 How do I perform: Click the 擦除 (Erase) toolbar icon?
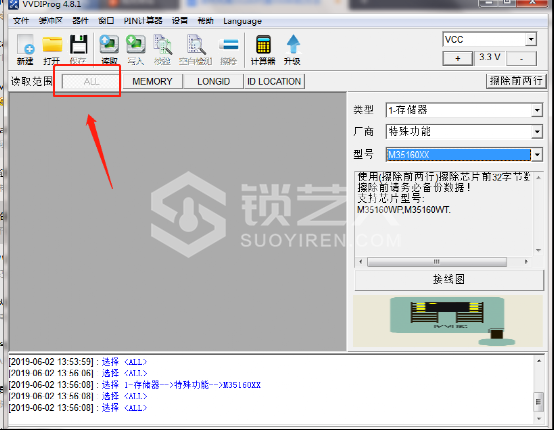tap(228, 49)
